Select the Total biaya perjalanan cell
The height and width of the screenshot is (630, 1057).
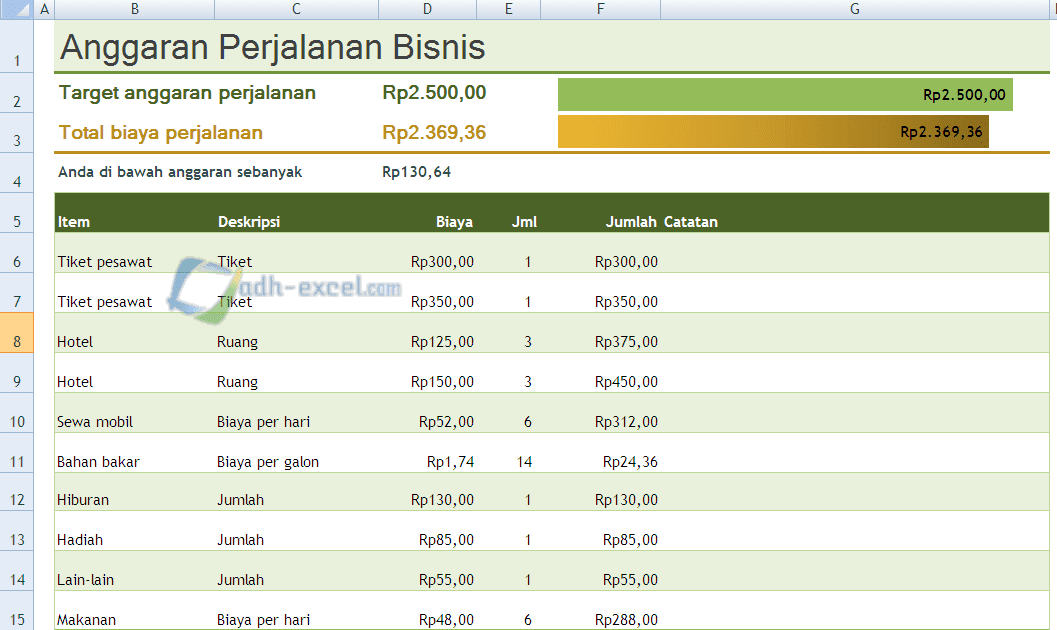point(160,131)
